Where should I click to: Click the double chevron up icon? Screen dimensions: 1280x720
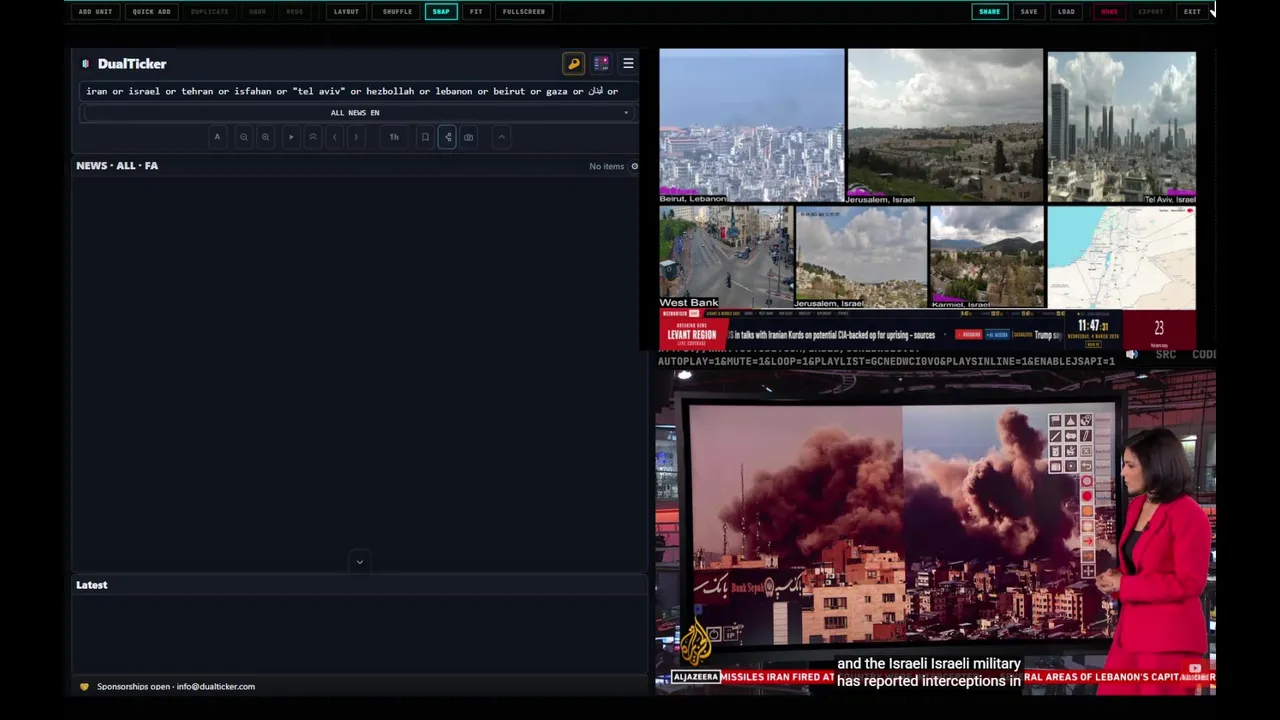pos(313,137)
